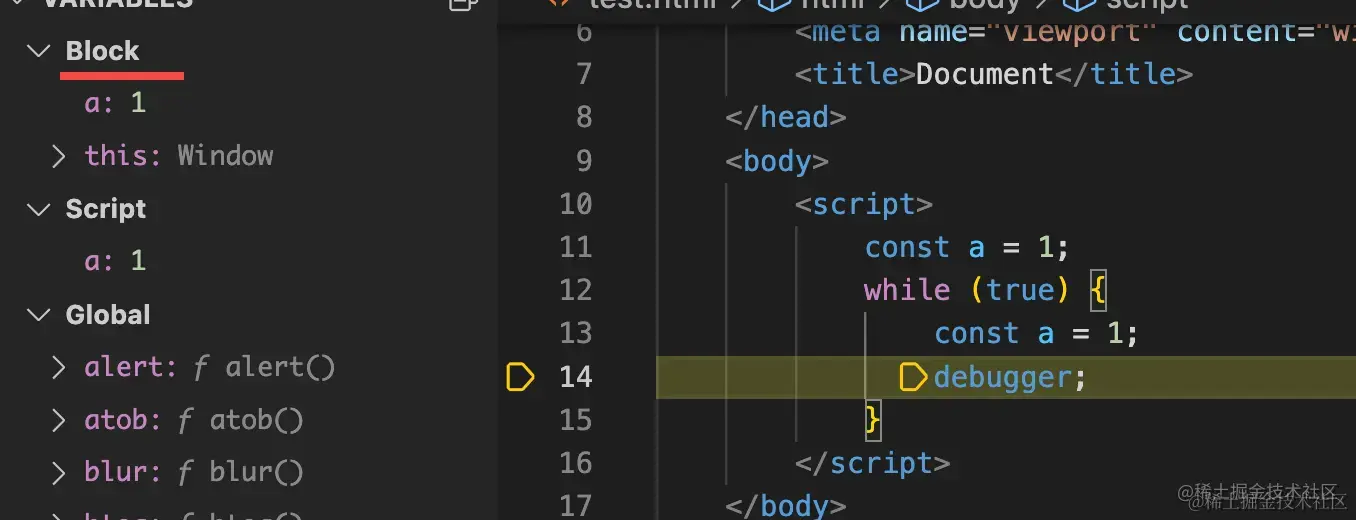Select the Script scope label
Screen dimensions: 1356x520
pyautogui.click(x=106, y=209)
